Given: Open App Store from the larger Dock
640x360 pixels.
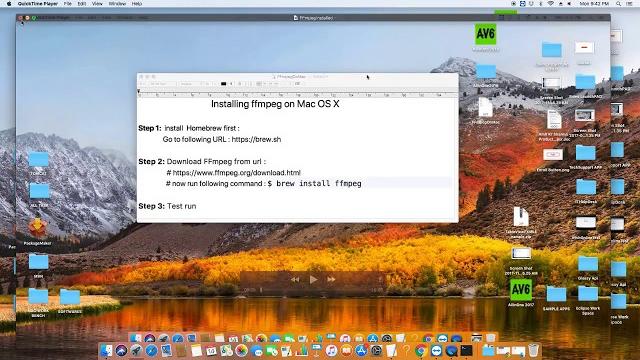Looking at the screenshot, I should [361, 350].
